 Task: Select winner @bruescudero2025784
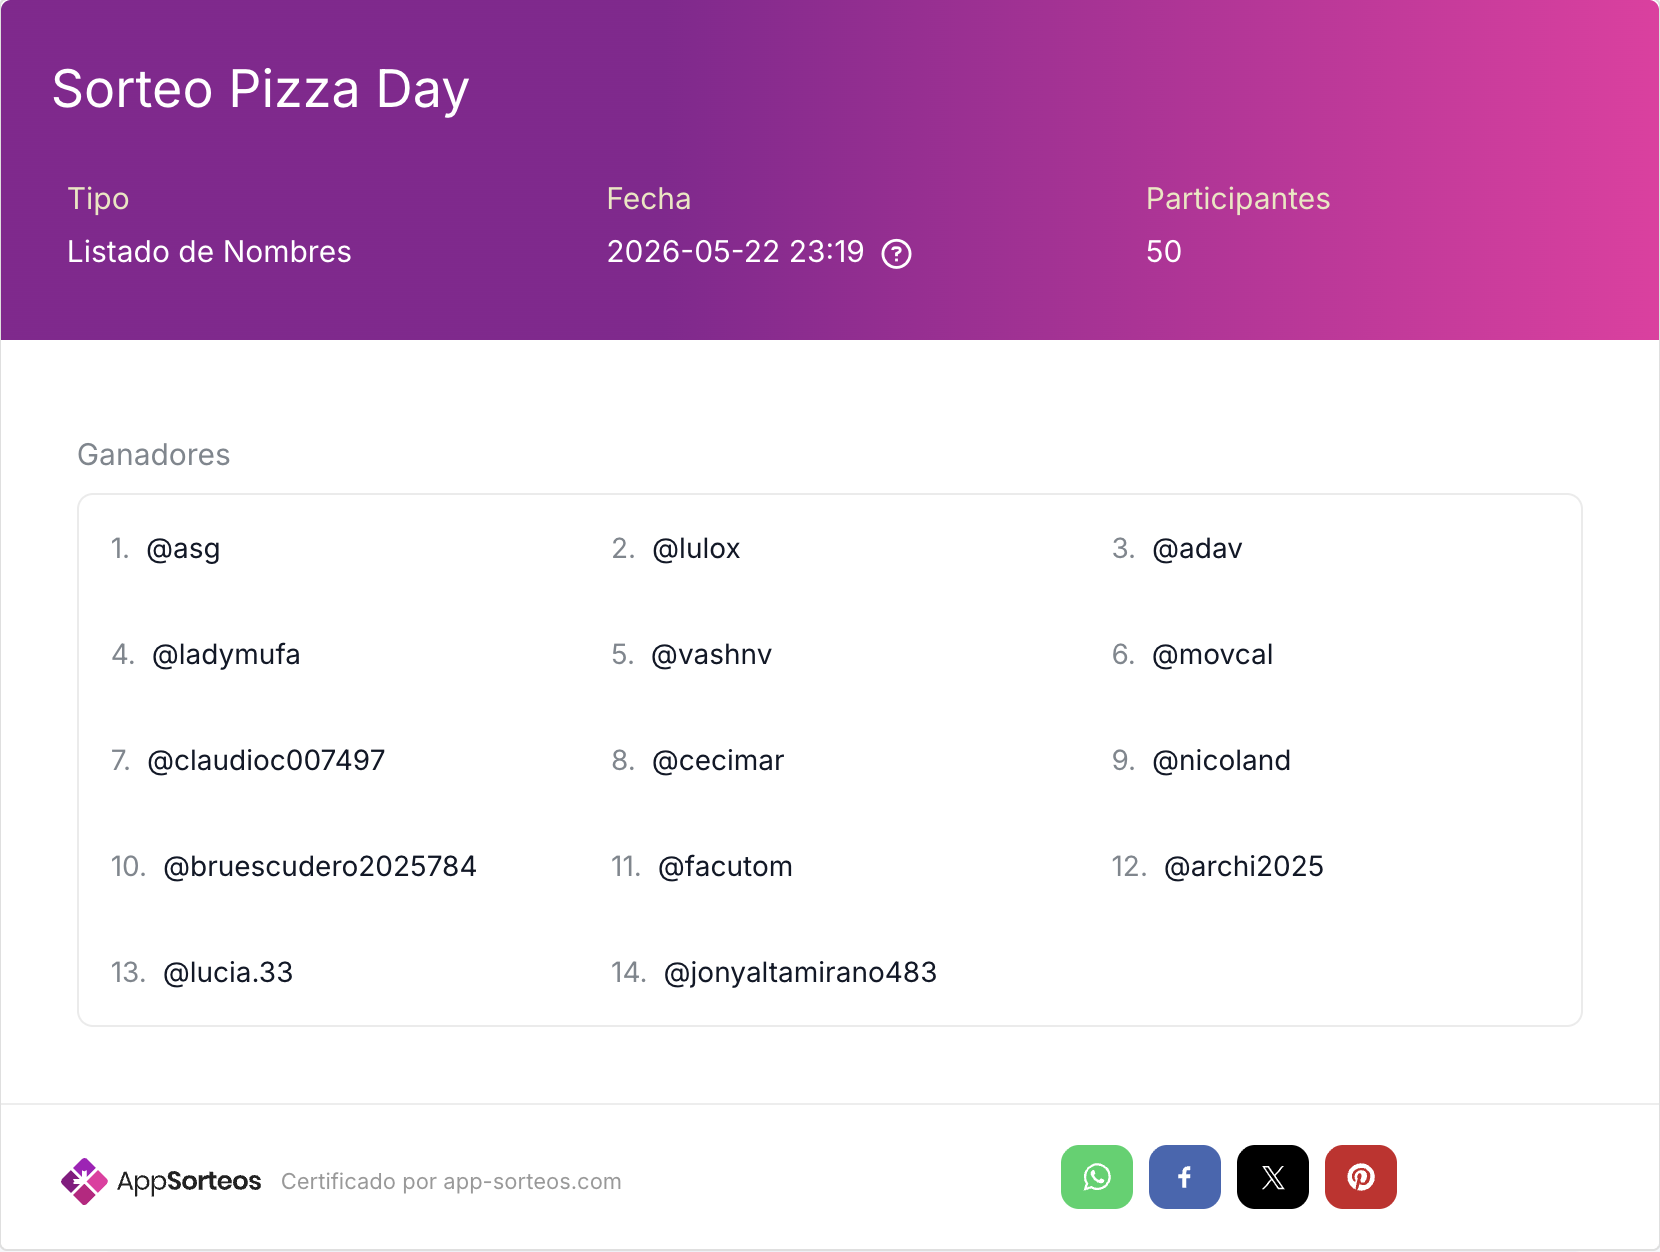point(320,867)
